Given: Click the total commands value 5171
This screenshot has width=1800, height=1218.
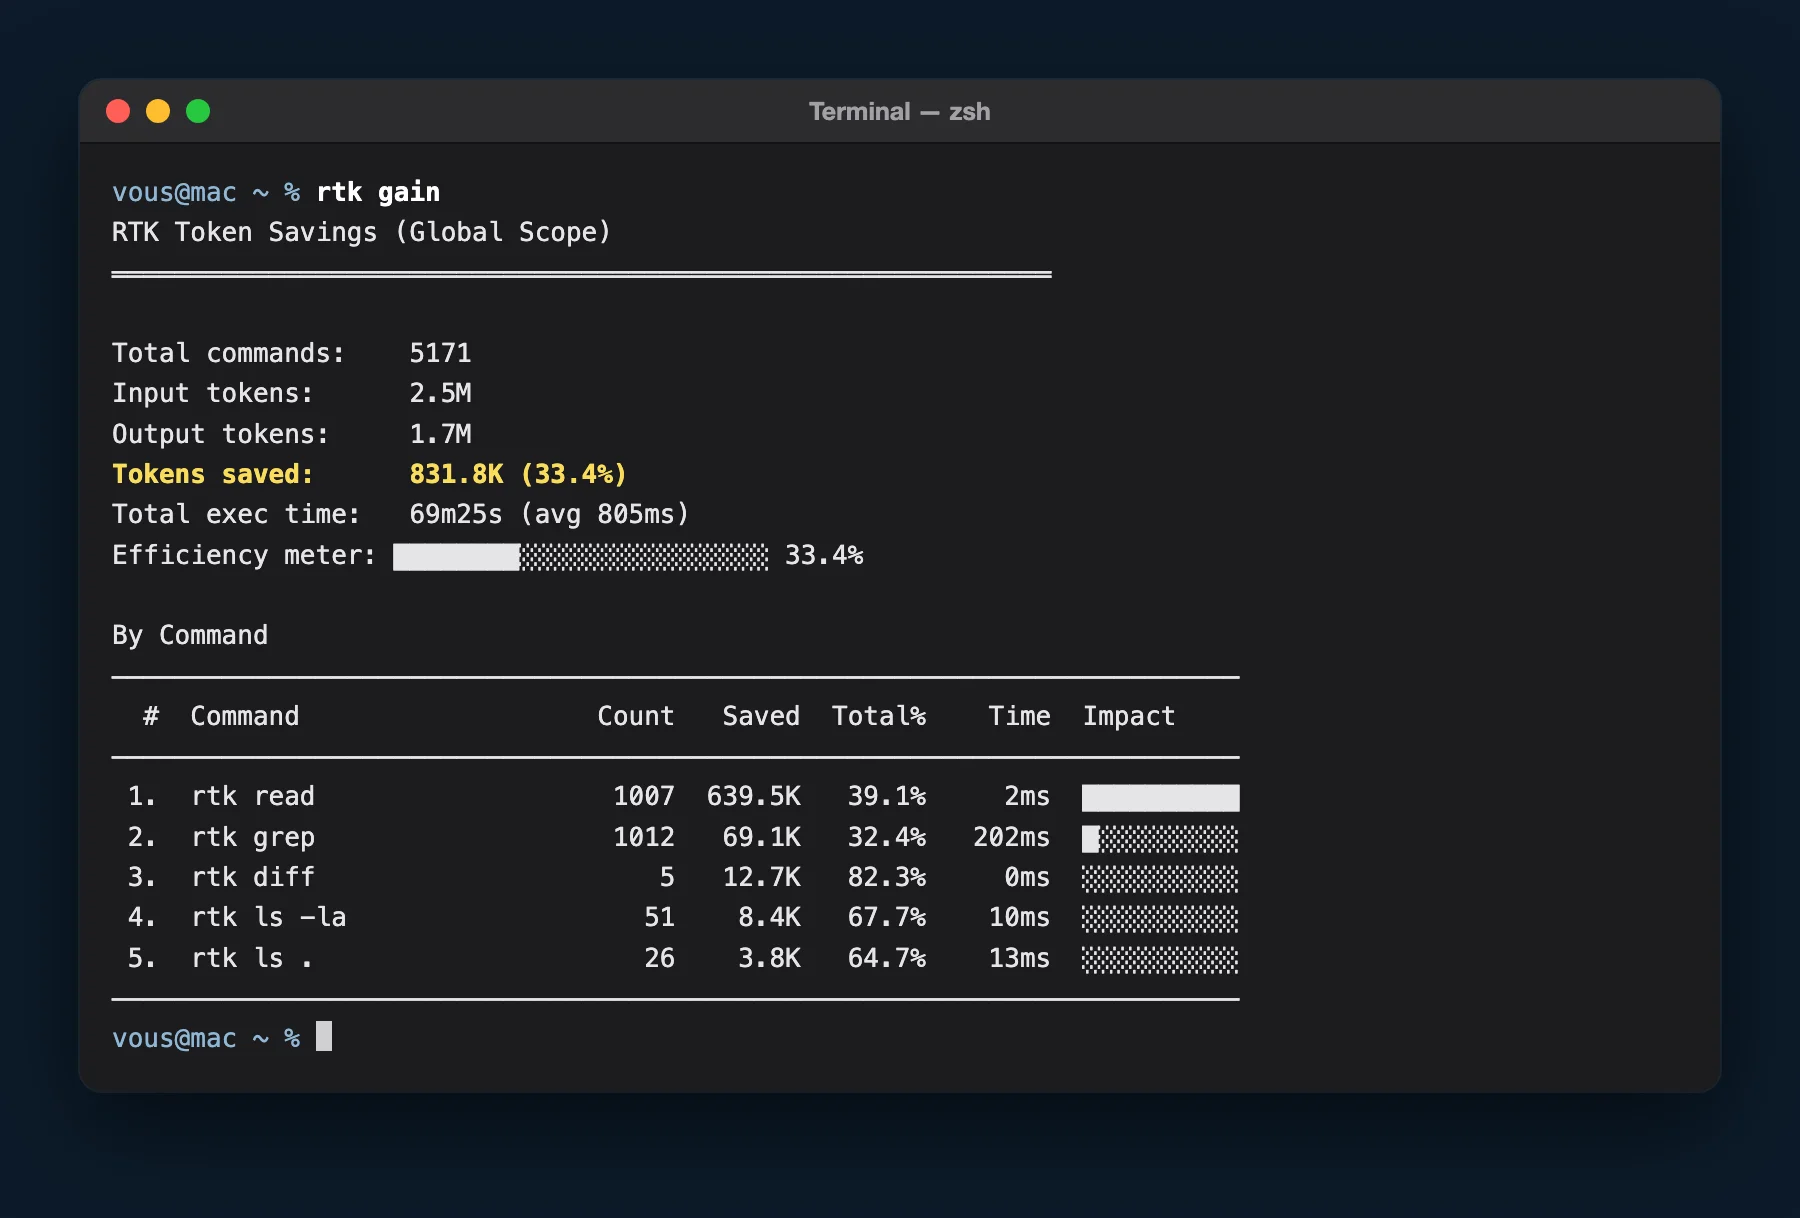Looking at the screenshot, I should pos(440,353).
